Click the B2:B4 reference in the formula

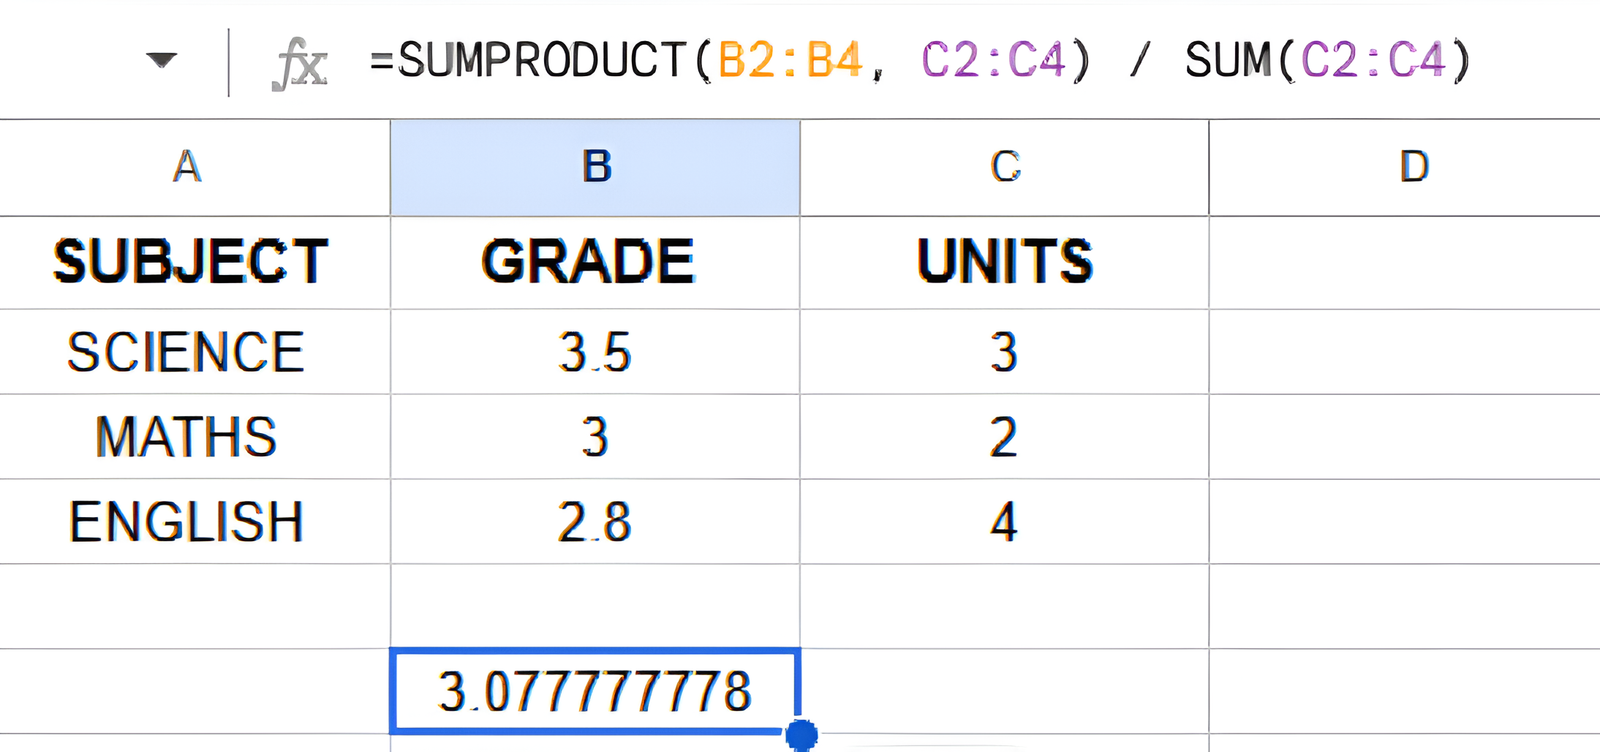[790, 60]
